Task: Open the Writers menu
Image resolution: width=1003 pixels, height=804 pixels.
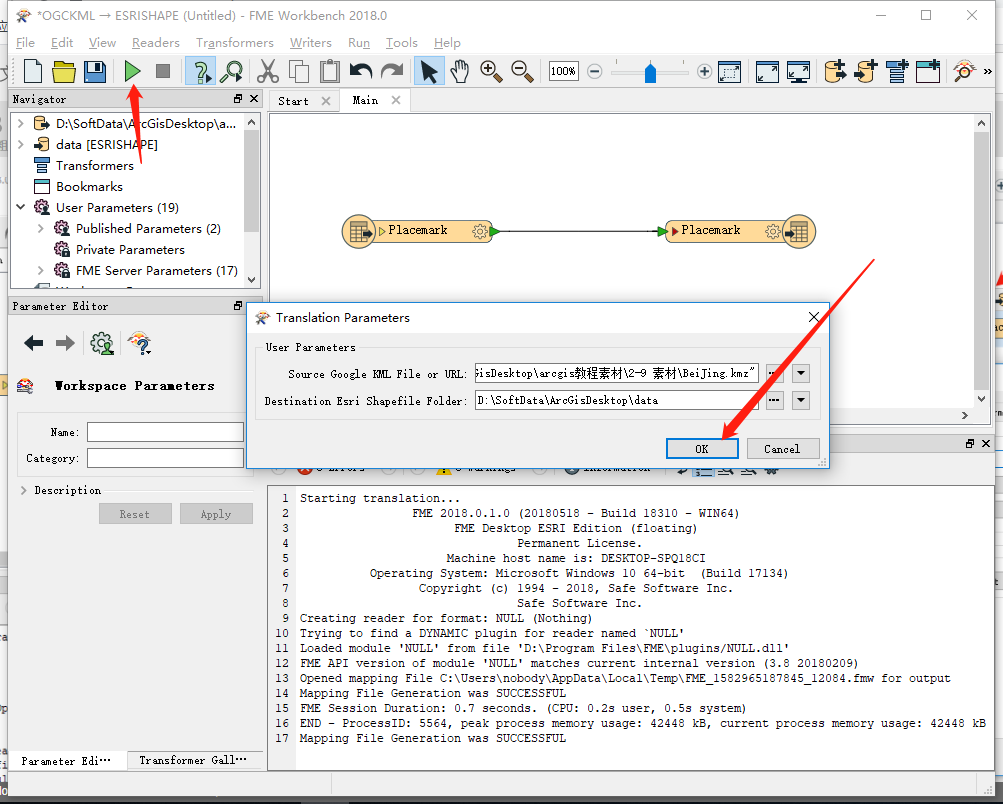Action: [310, 43]
